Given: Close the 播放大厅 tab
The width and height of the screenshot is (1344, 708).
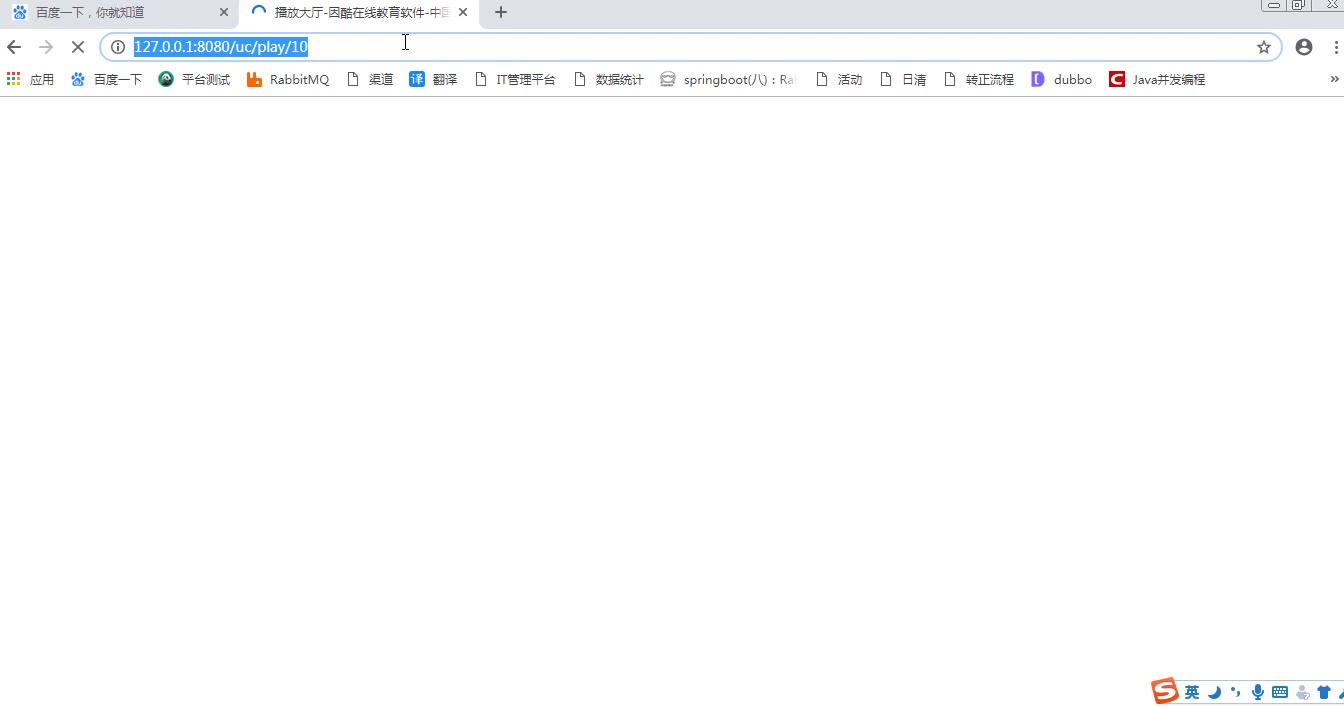Looking at the screenshot, I should (463, 13).
